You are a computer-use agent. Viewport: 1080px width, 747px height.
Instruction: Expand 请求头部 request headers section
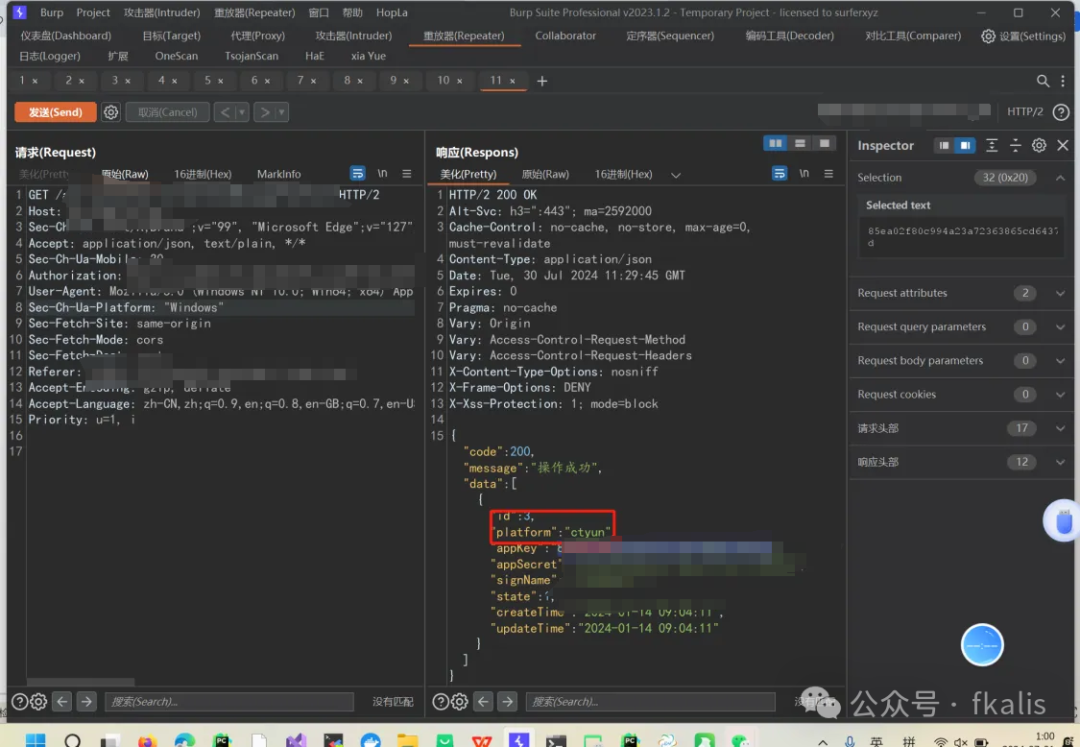point(1060,428)
